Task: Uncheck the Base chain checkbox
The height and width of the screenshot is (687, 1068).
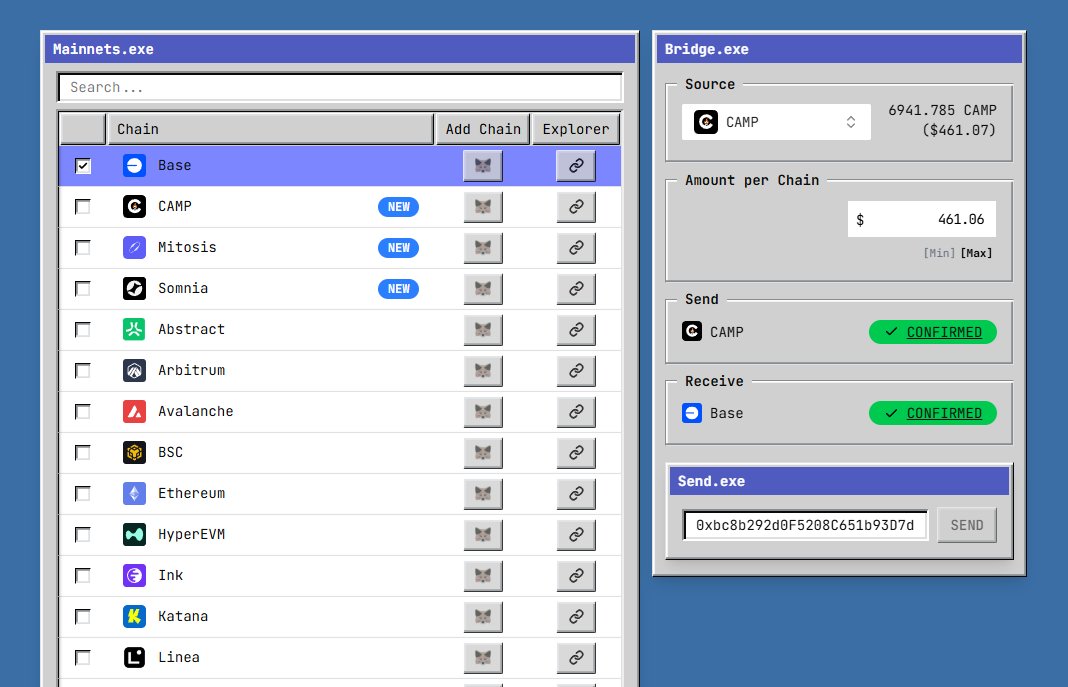Action: 82,166
